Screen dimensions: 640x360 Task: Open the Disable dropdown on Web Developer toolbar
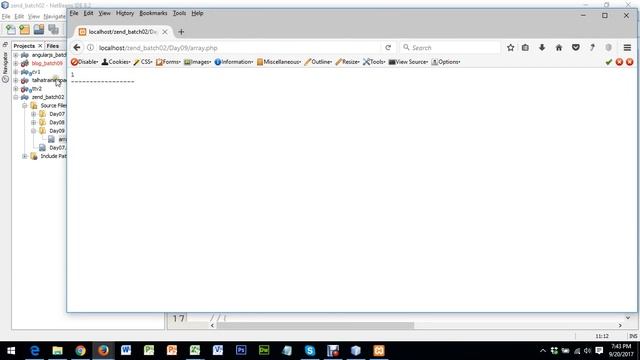point(84,62)
